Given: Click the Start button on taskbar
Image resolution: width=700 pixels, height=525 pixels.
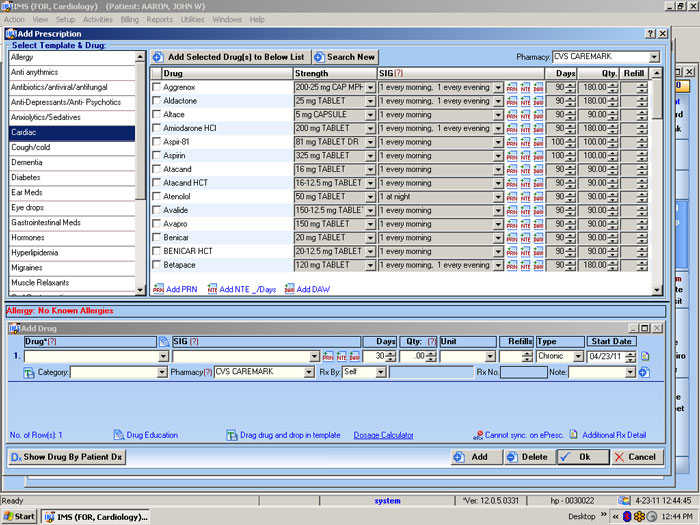Looking at the screenshot, I should [x=19, y=517].
